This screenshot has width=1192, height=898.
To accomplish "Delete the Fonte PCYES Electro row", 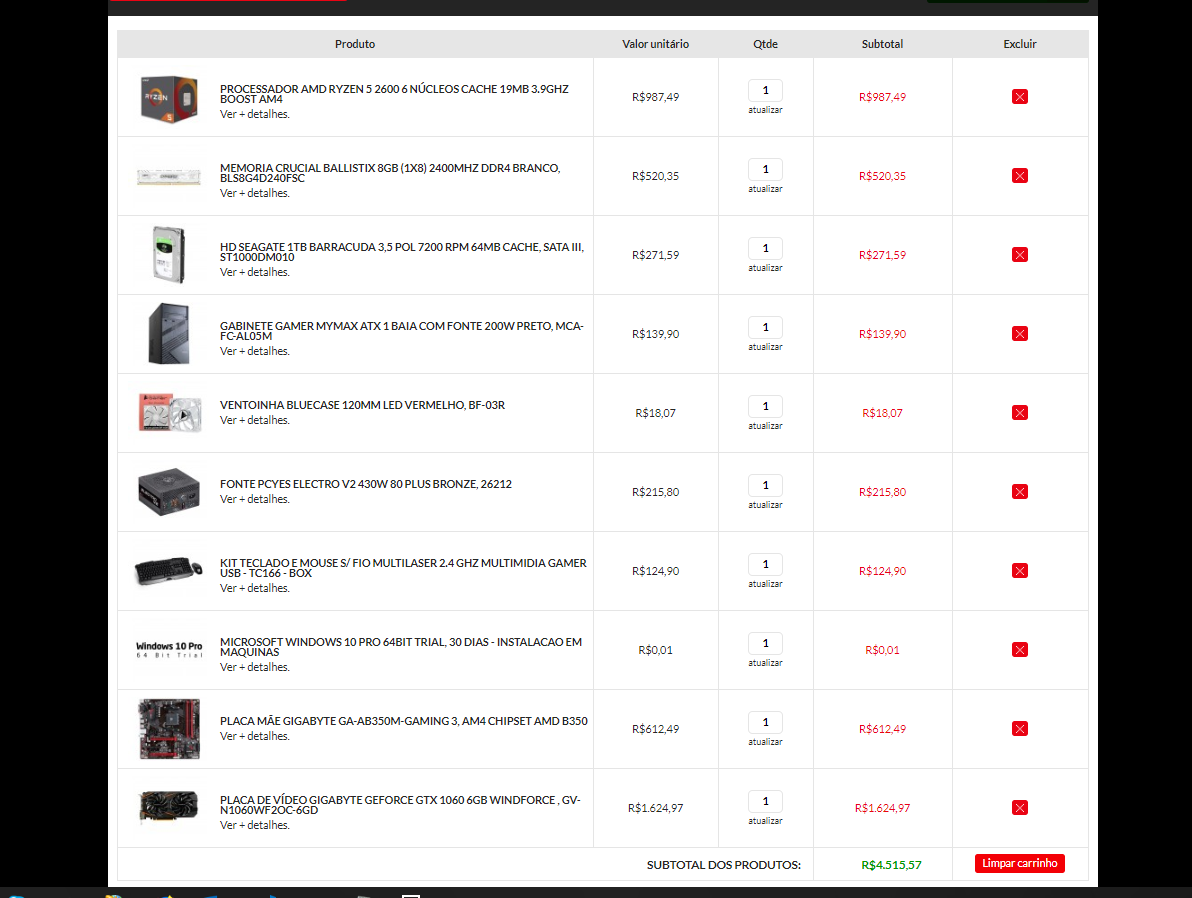I will (x=1019, y=492).
